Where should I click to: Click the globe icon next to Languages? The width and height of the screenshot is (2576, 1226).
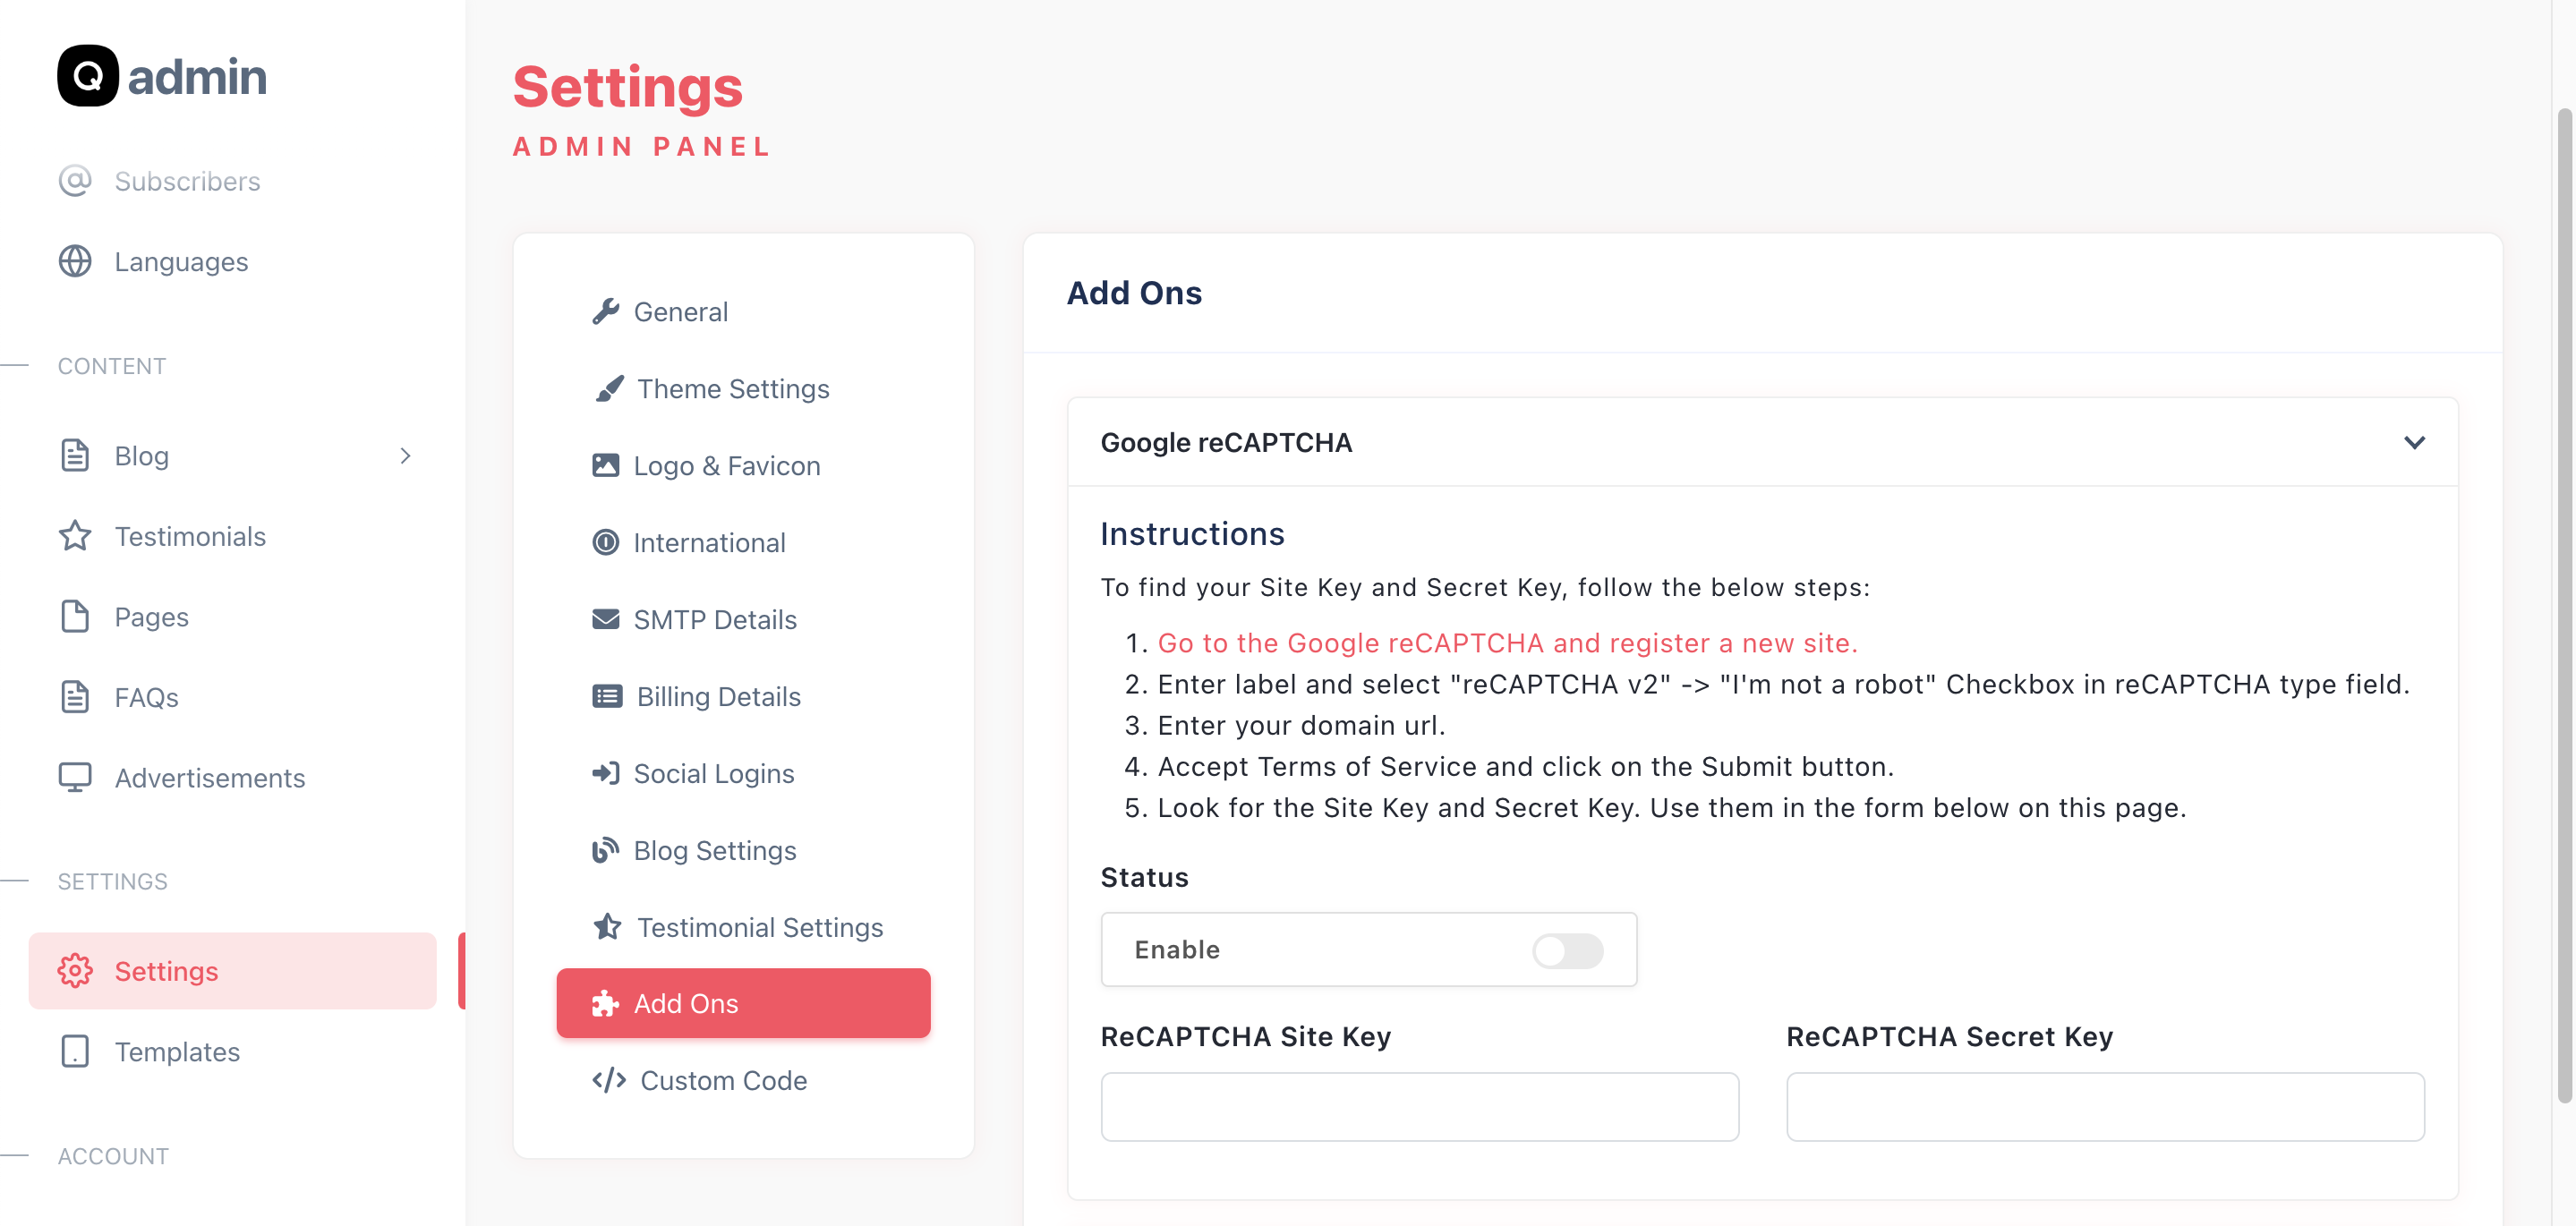click(75, 261)
